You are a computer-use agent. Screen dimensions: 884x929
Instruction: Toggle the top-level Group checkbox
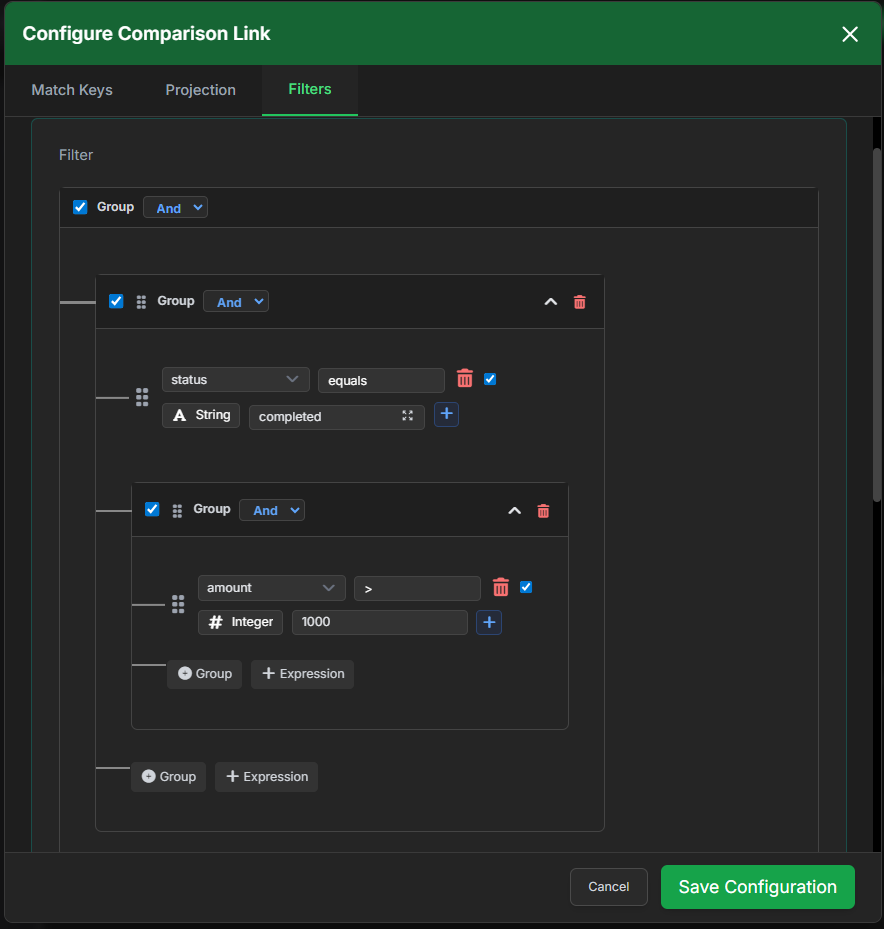(80, 207)
